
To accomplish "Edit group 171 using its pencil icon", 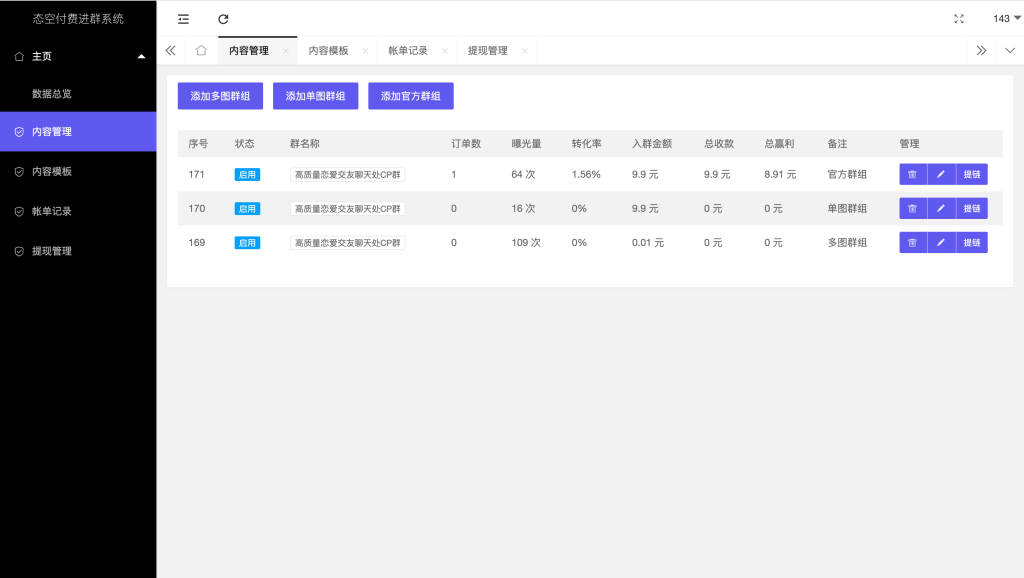I will click(x=941, y=173).
